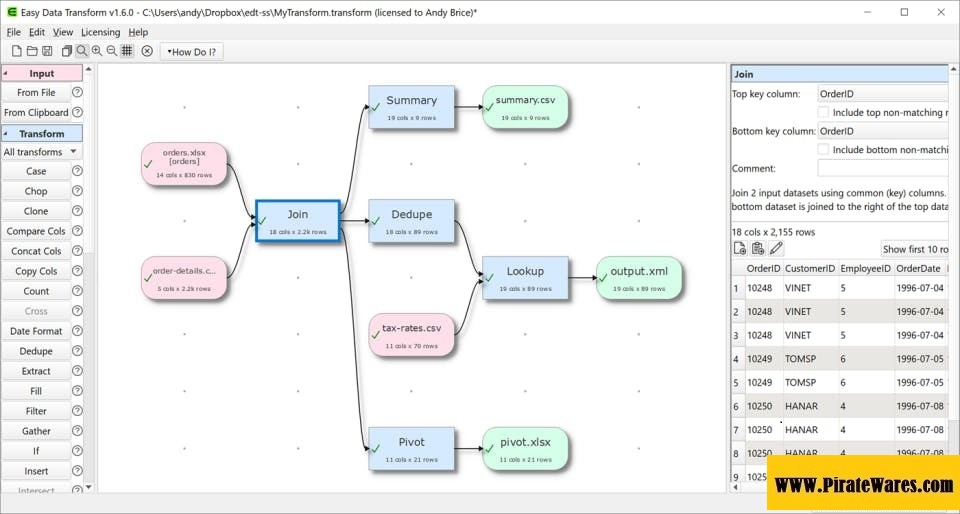The height and width of the screenshot is (514, 960).
Task: Click the help icon beside Count
Action: coord(77,291)
